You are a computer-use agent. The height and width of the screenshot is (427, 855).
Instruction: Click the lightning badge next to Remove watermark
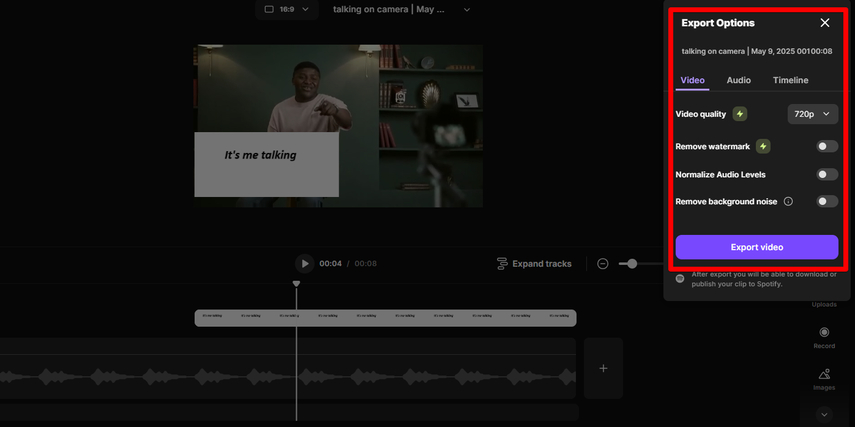click(763, 146)
